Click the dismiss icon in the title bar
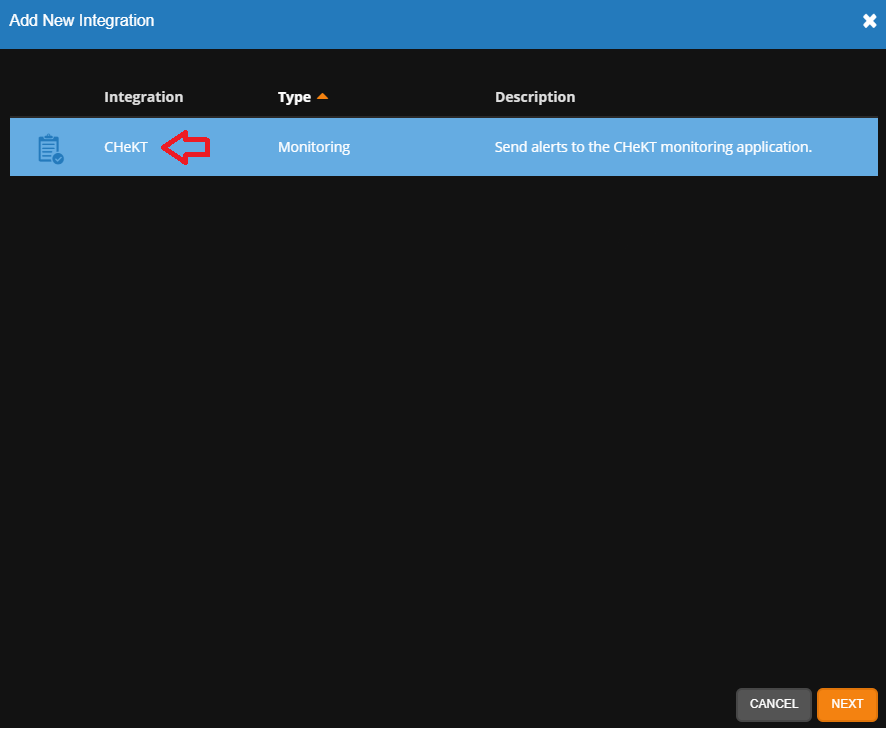 (869, 20)
